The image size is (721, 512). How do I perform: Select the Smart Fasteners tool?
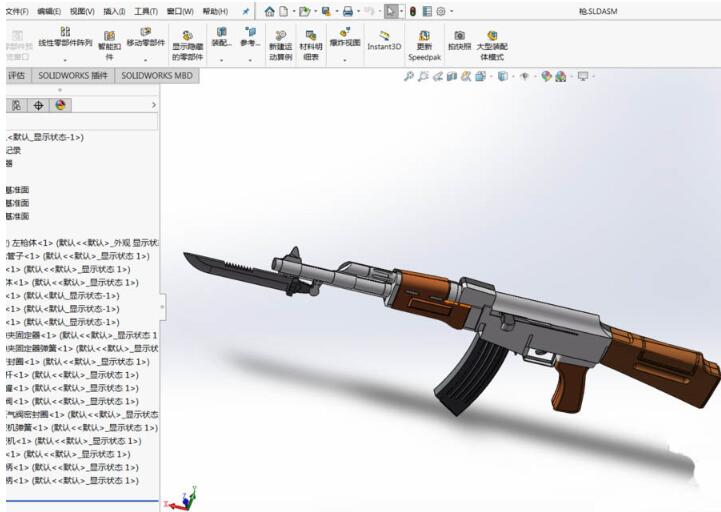(x=109, y=45)
